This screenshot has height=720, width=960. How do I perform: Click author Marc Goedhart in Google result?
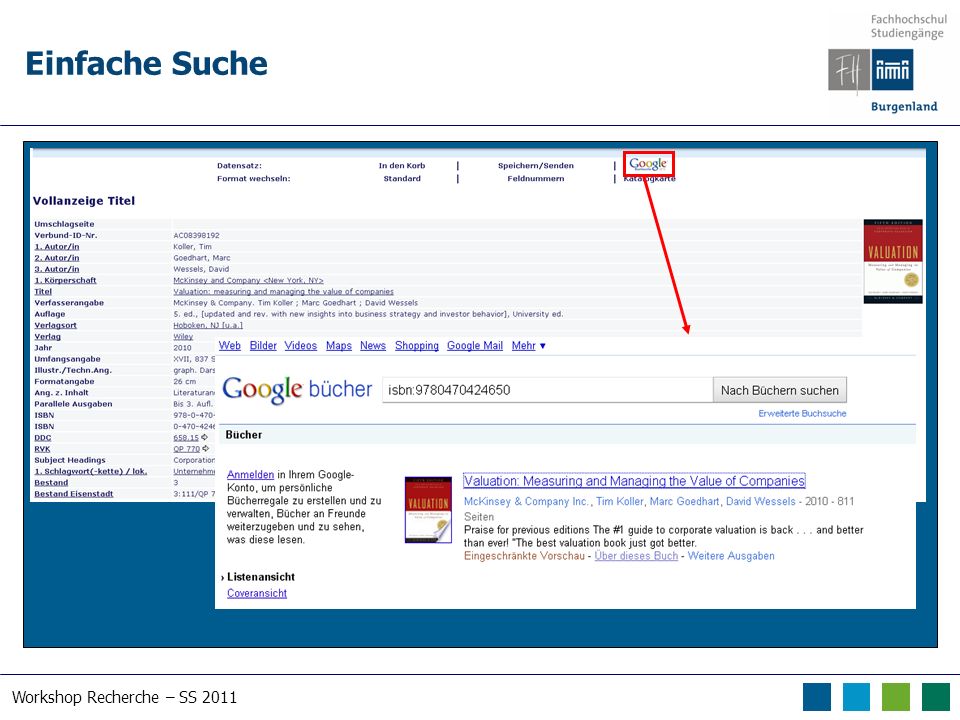(684, 501)
